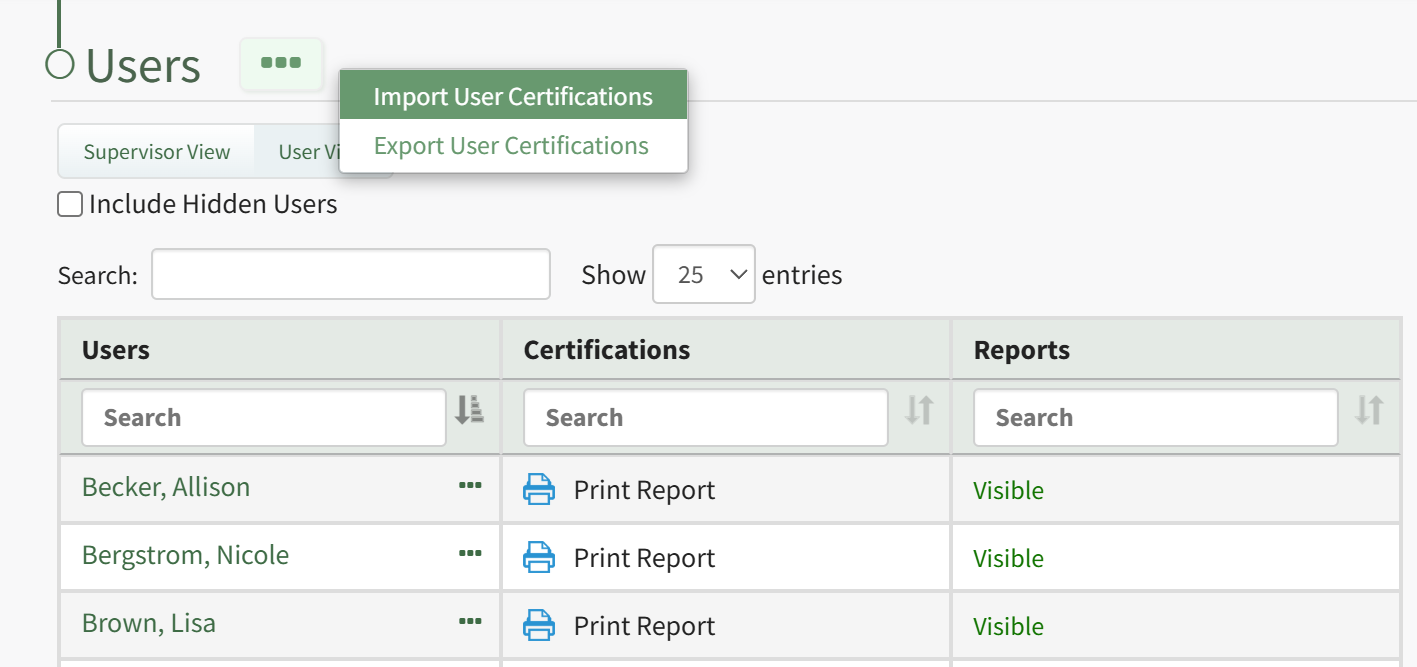Click printer icon for Becker, Allison
This screenshot has height=667, width=1417.
539,489
